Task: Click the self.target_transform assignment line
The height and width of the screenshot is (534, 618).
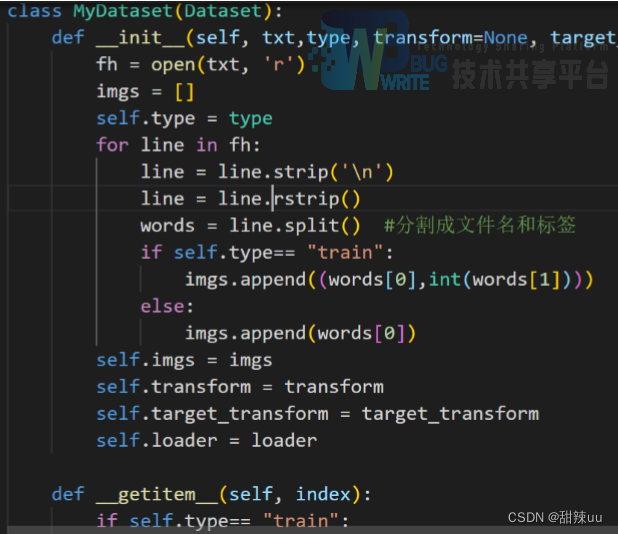Action: click(x=317, y=413)
